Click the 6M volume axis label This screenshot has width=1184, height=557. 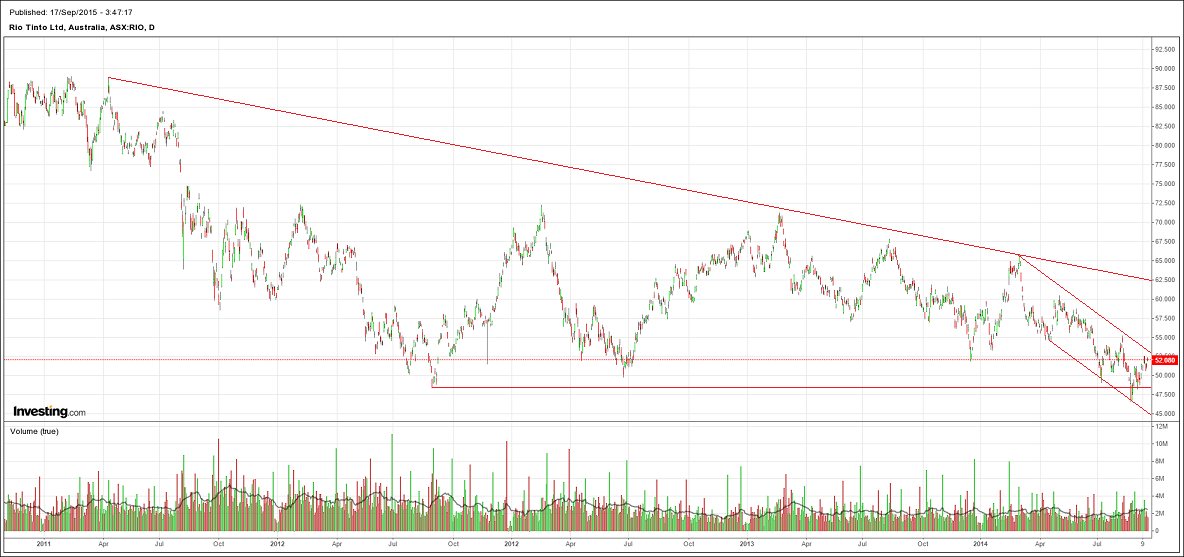(x=1159, y=478)
